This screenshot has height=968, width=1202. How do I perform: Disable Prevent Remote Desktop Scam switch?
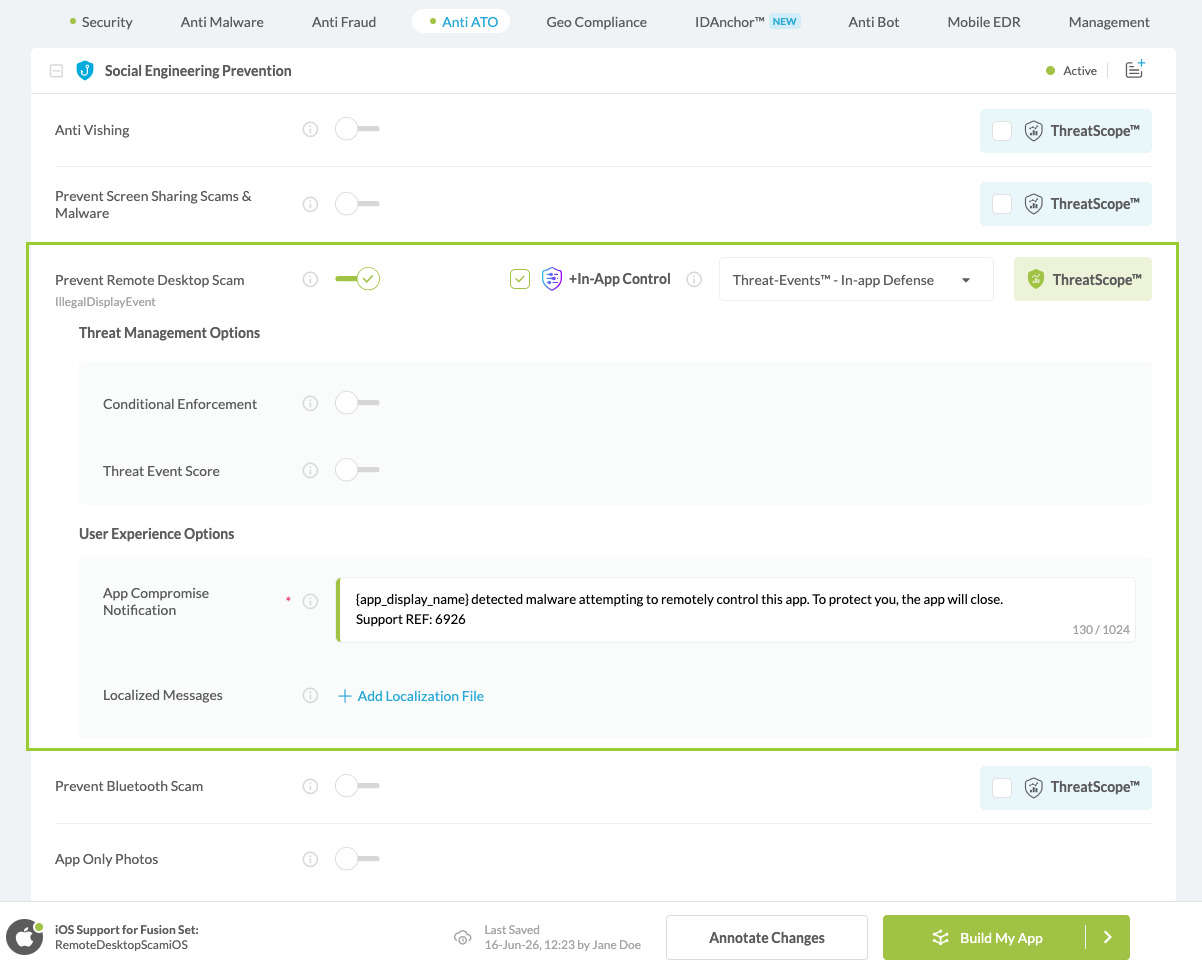(357, 279)
